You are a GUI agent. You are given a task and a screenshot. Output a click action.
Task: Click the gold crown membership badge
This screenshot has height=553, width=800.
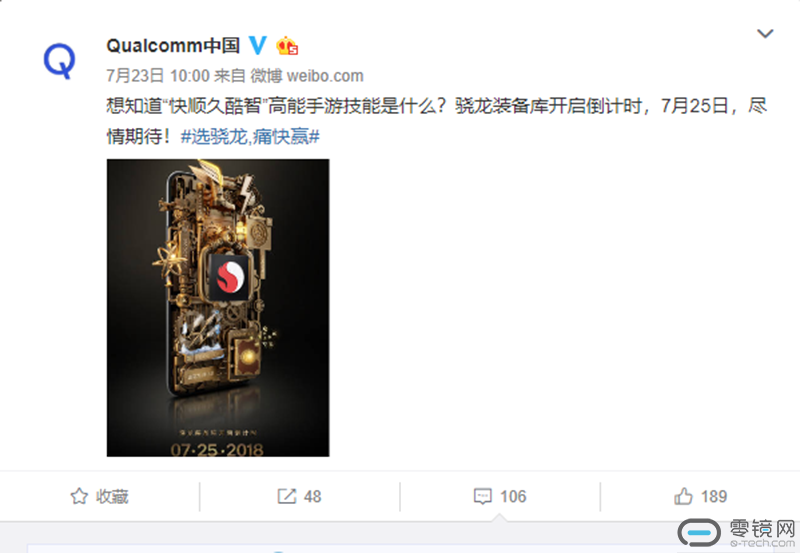point(287,46)
